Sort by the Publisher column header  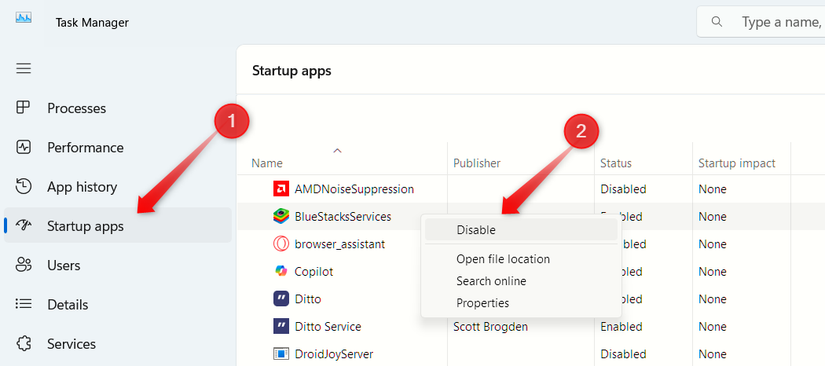(477, 163)
